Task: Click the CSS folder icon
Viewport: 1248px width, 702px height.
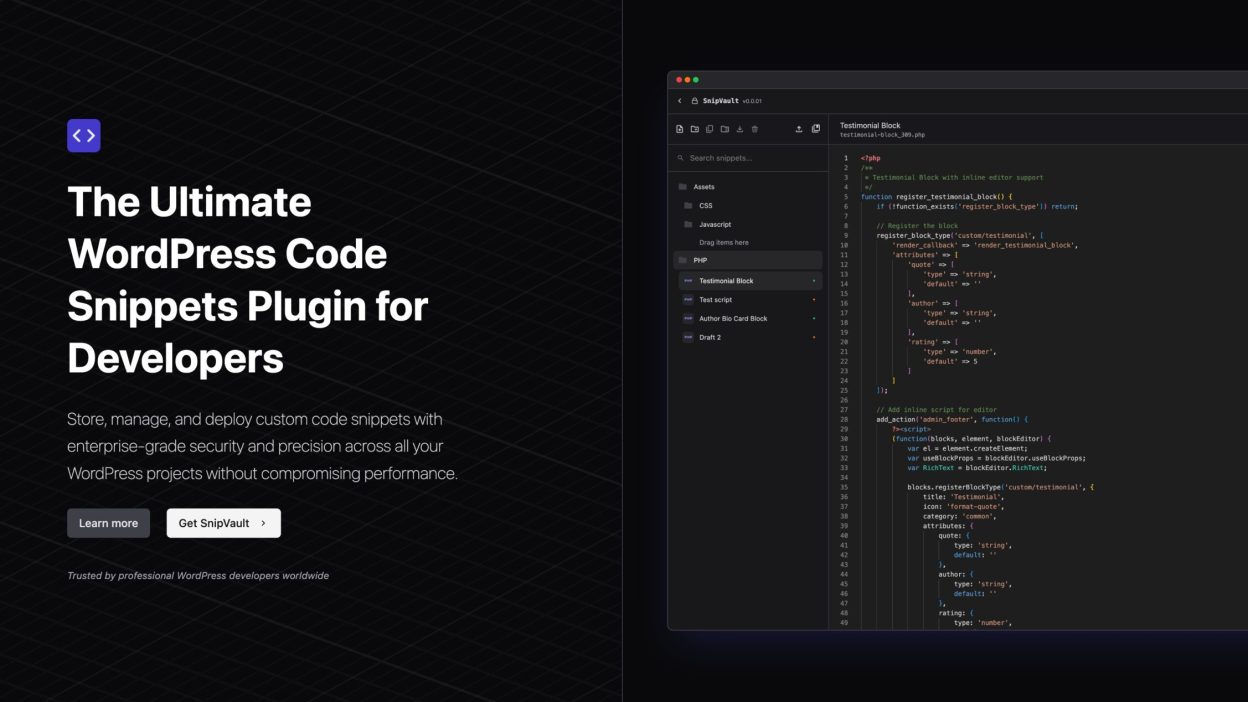Action: click(688, 206)
